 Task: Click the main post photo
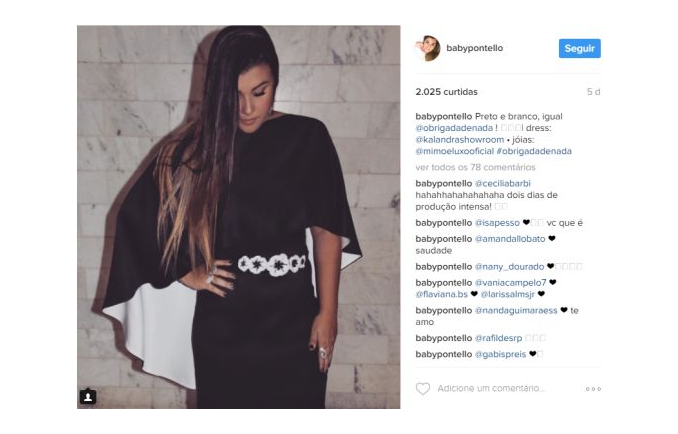tap(239, 217)
